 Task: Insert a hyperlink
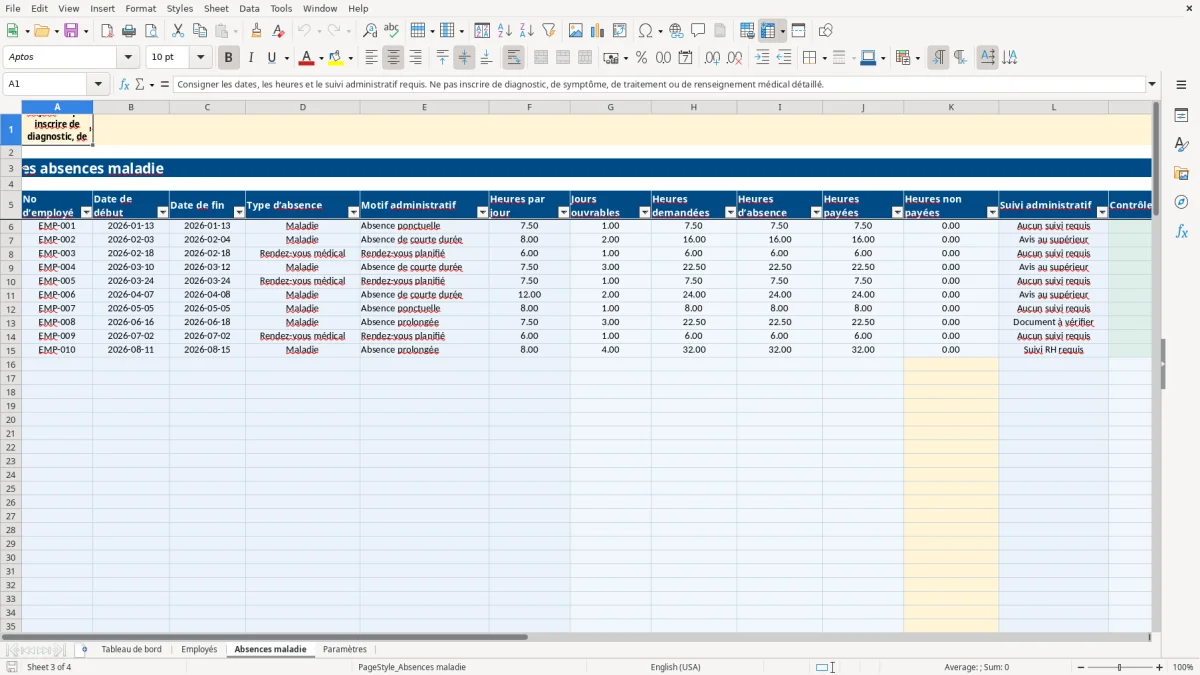676,31
